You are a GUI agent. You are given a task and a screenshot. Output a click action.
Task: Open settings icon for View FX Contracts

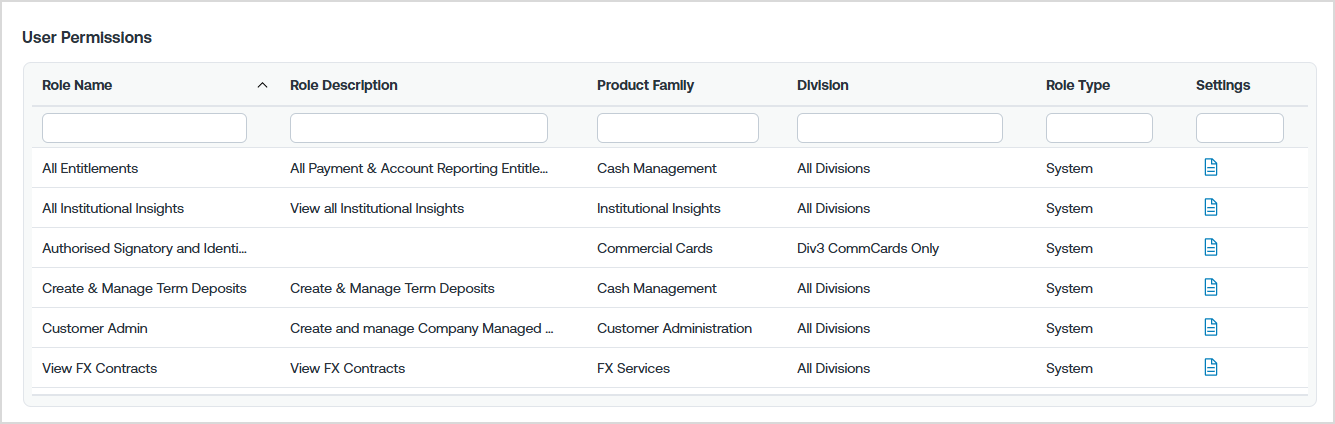point(1210,367)
